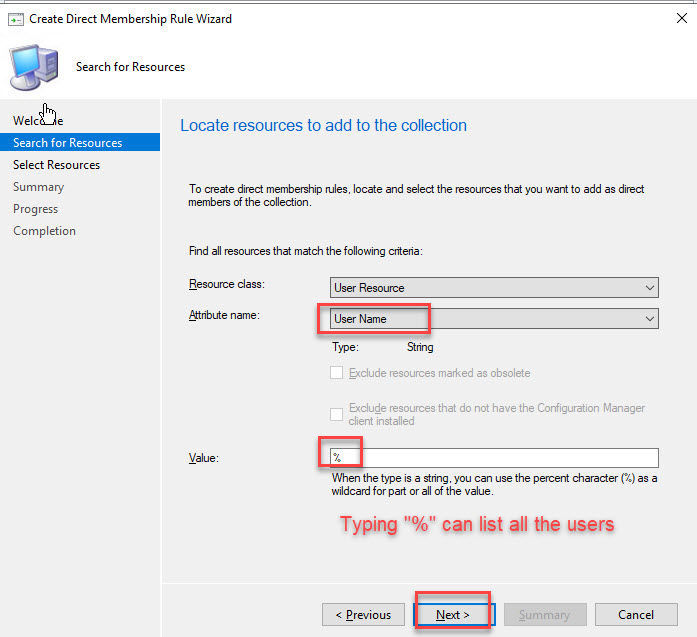Click the wizard icon in the title bar
This screenshot has width=697, height=637.
[x=15, y=18]
